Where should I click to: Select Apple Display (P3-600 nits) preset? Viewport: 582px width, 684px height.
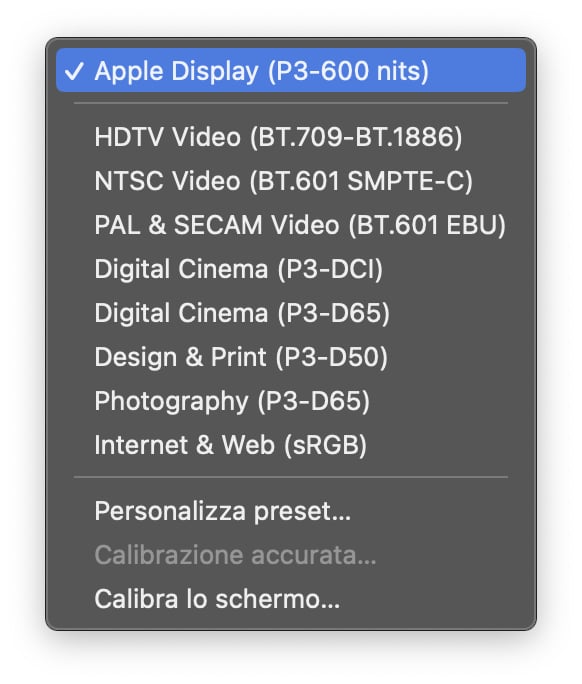[291, 70]
